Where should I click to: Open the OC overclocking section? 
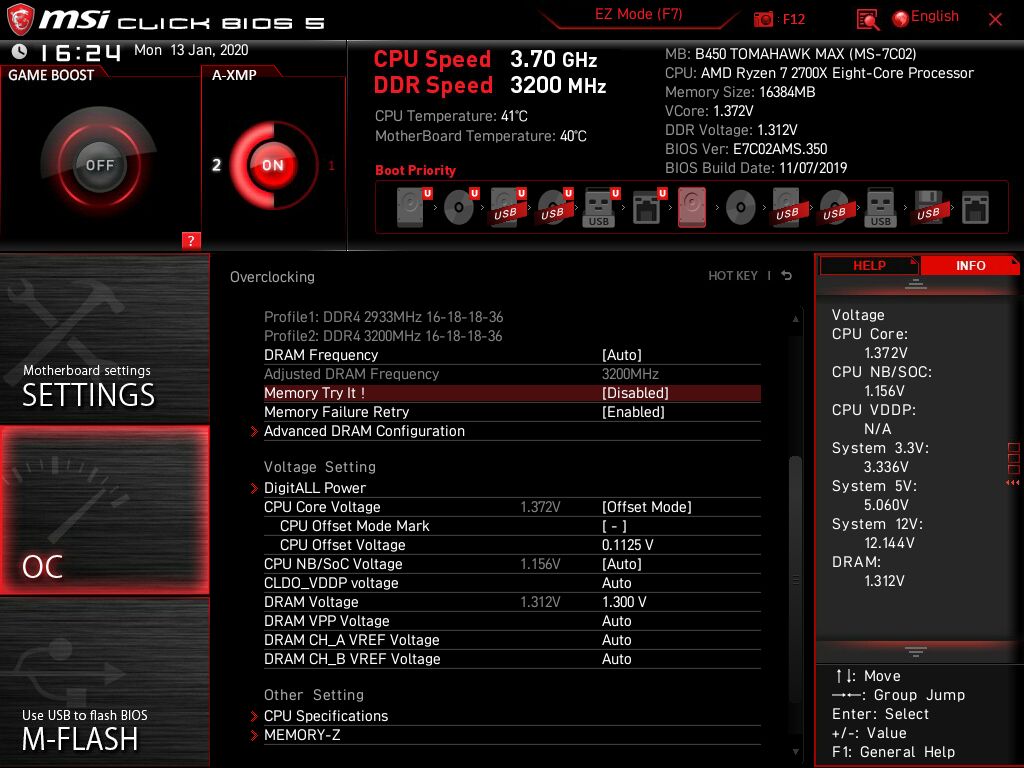pos(104,510)
